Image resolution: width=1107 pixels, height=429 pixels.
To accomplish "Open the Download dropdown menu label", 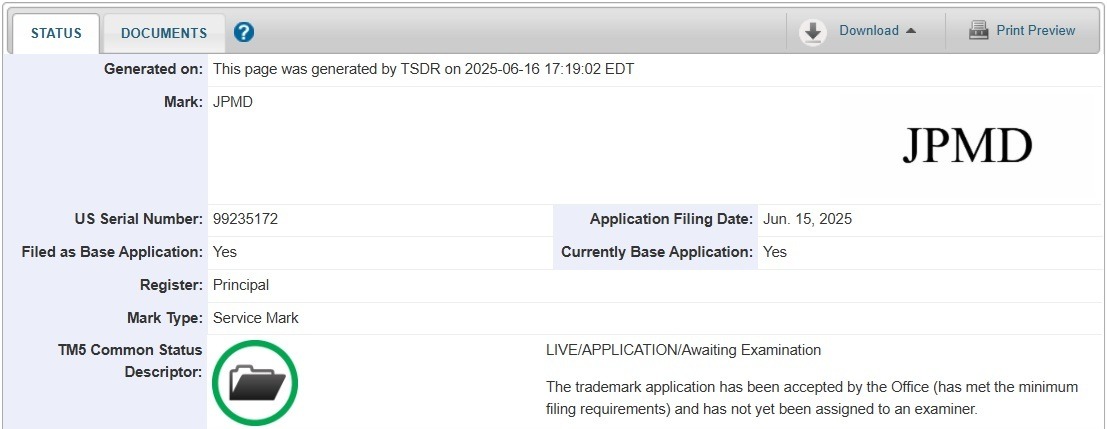I will (868, 31).
